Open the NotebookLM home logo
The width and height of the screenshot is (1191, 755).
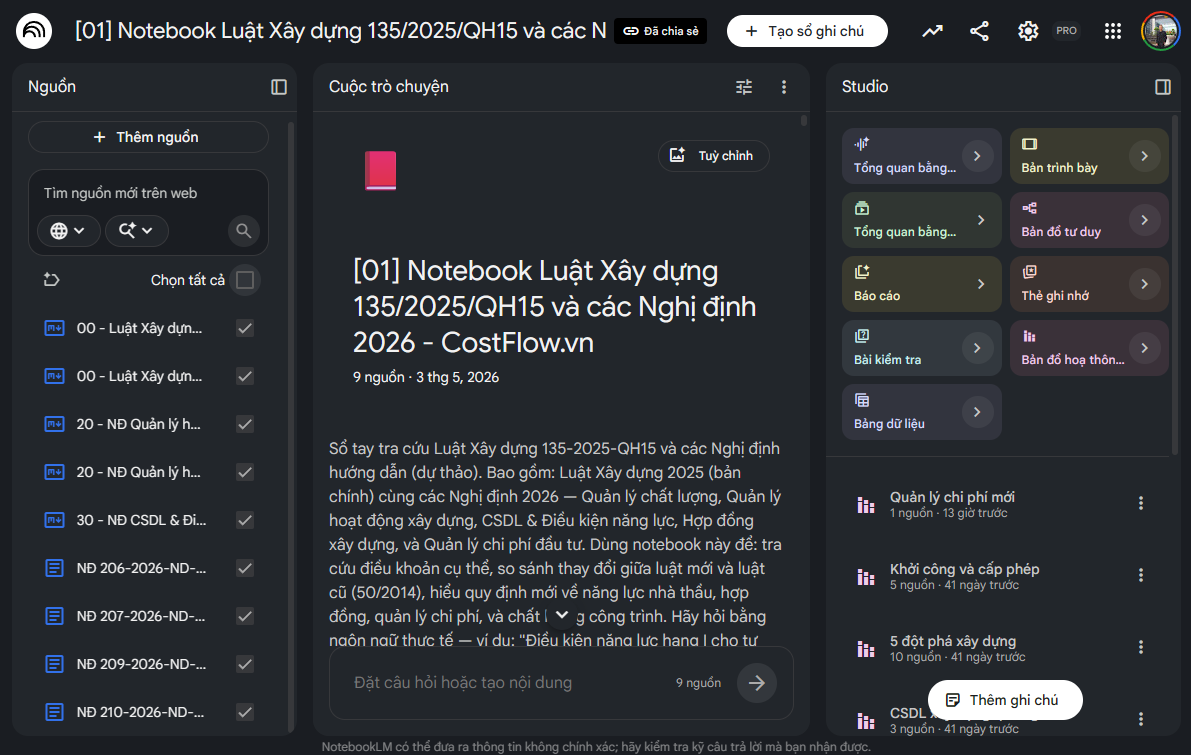[x=34, y=31]
